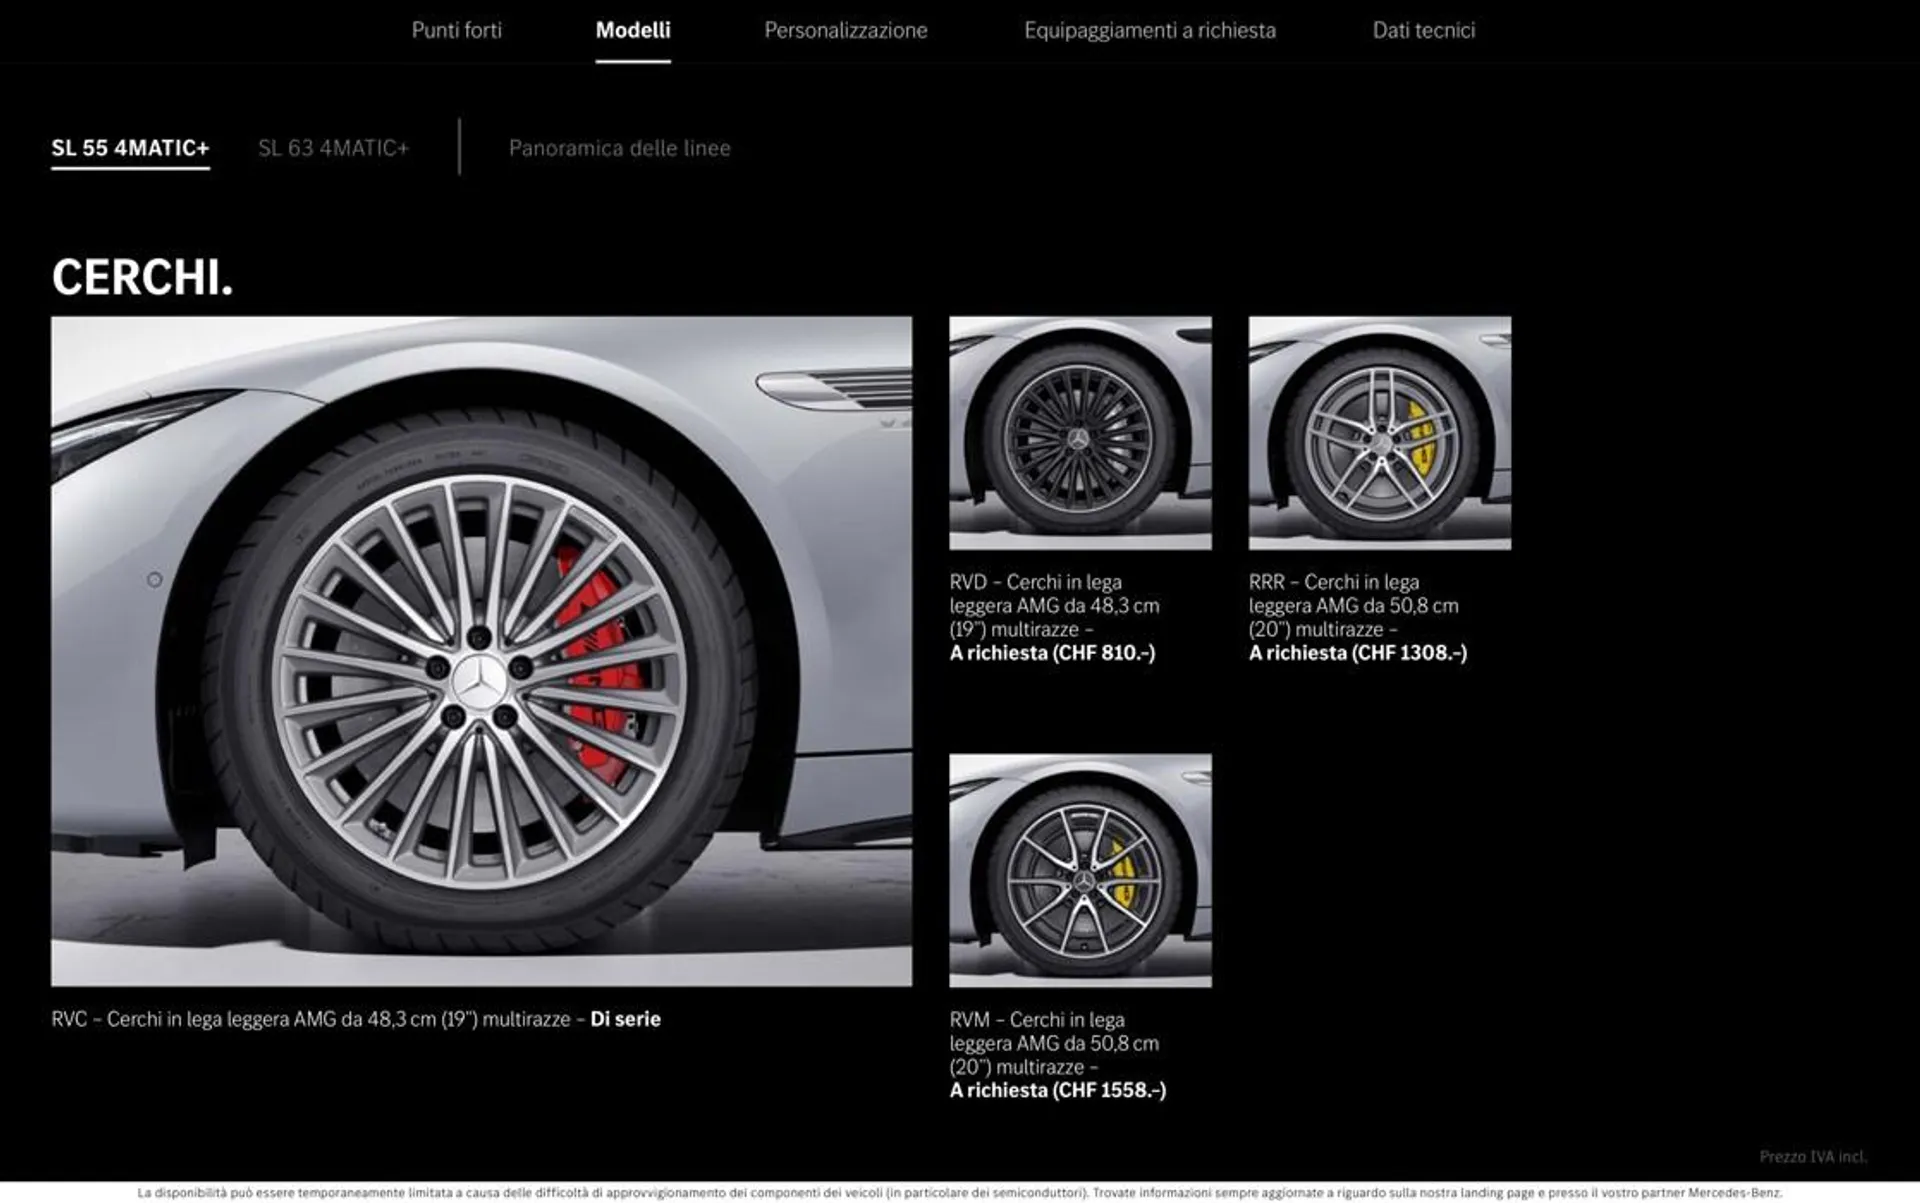Select the RRR 20-inch wheel thumbnail

pyautogui.click(x=1380, y=433)
